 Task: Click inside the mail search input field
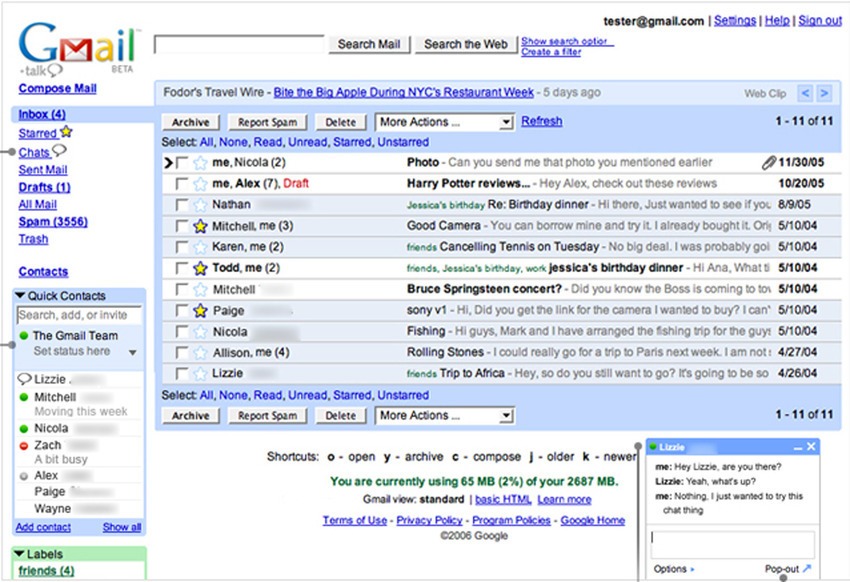240,44
